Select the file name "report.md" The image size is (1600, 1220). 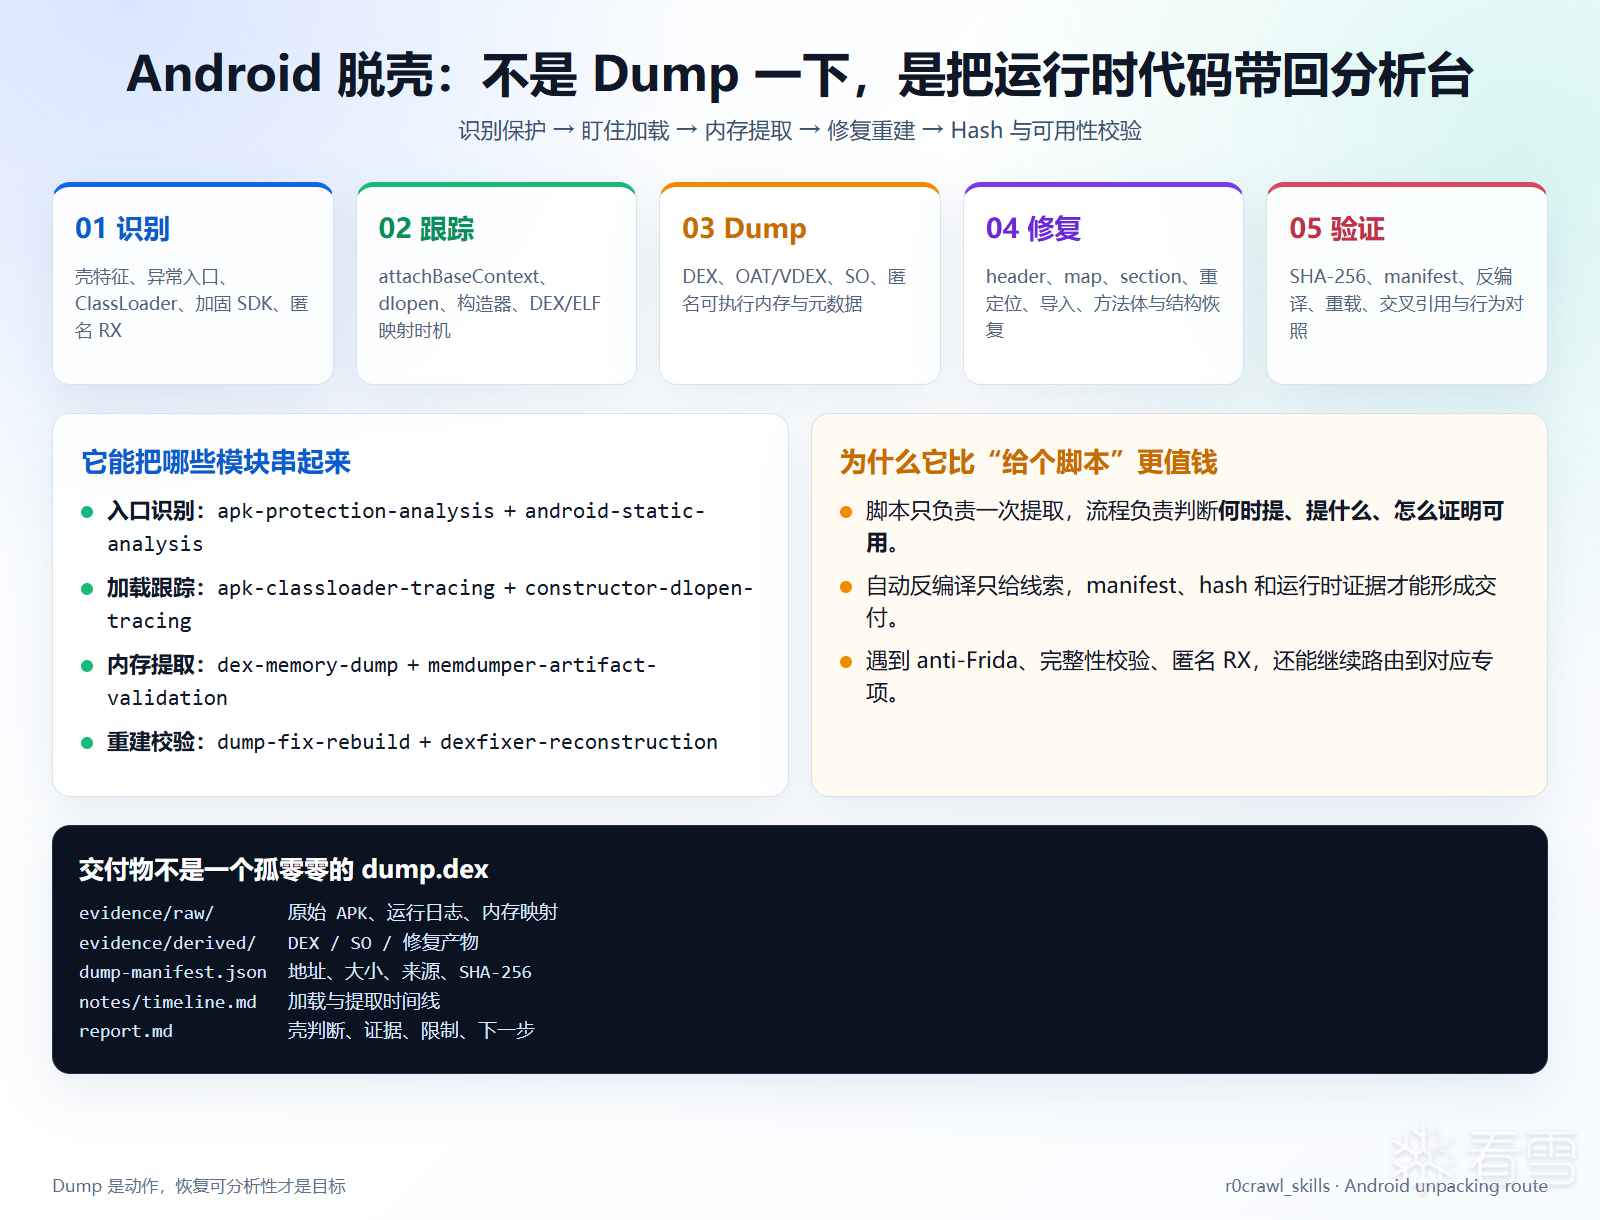click(x=126, y=1031)
